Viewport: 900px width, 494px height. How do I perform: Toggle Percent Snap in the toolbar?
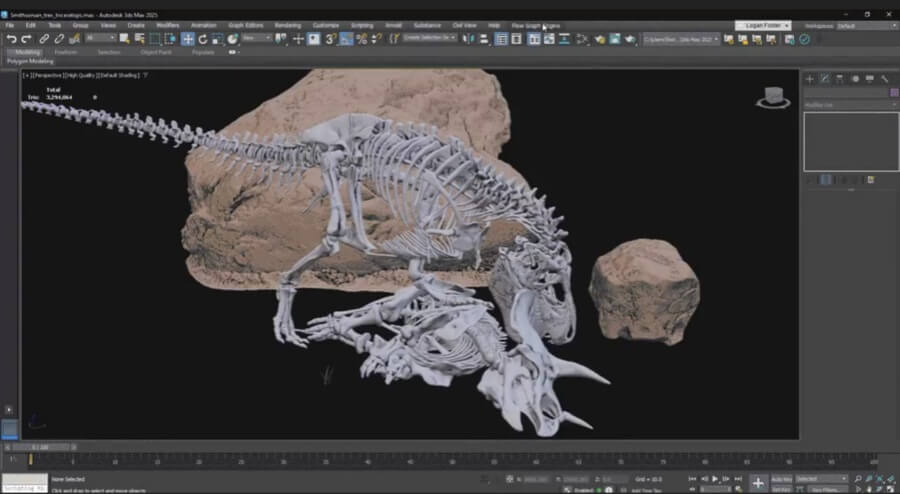[x=361, y=39]
